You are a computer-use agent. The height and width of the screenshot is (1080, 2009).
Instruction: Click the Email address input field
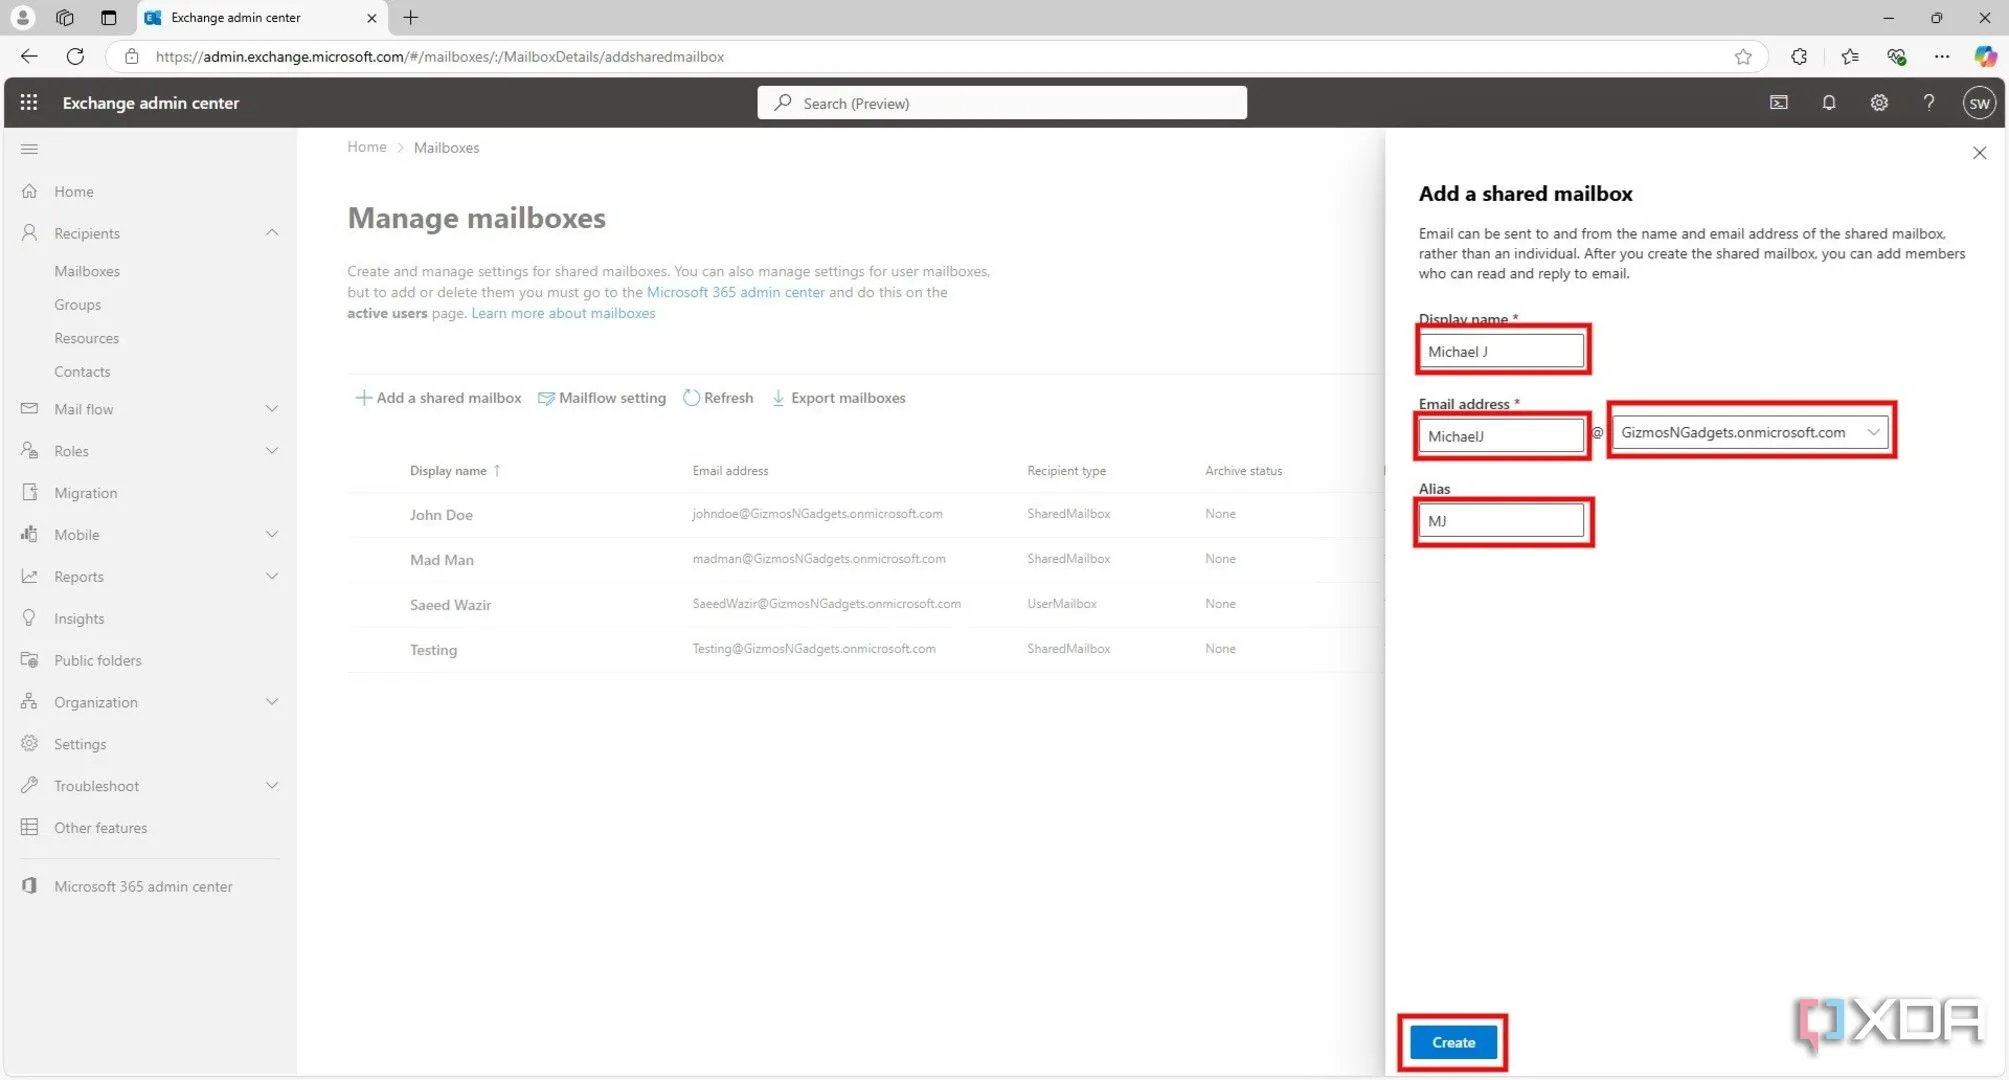(x=1501, y=436)
